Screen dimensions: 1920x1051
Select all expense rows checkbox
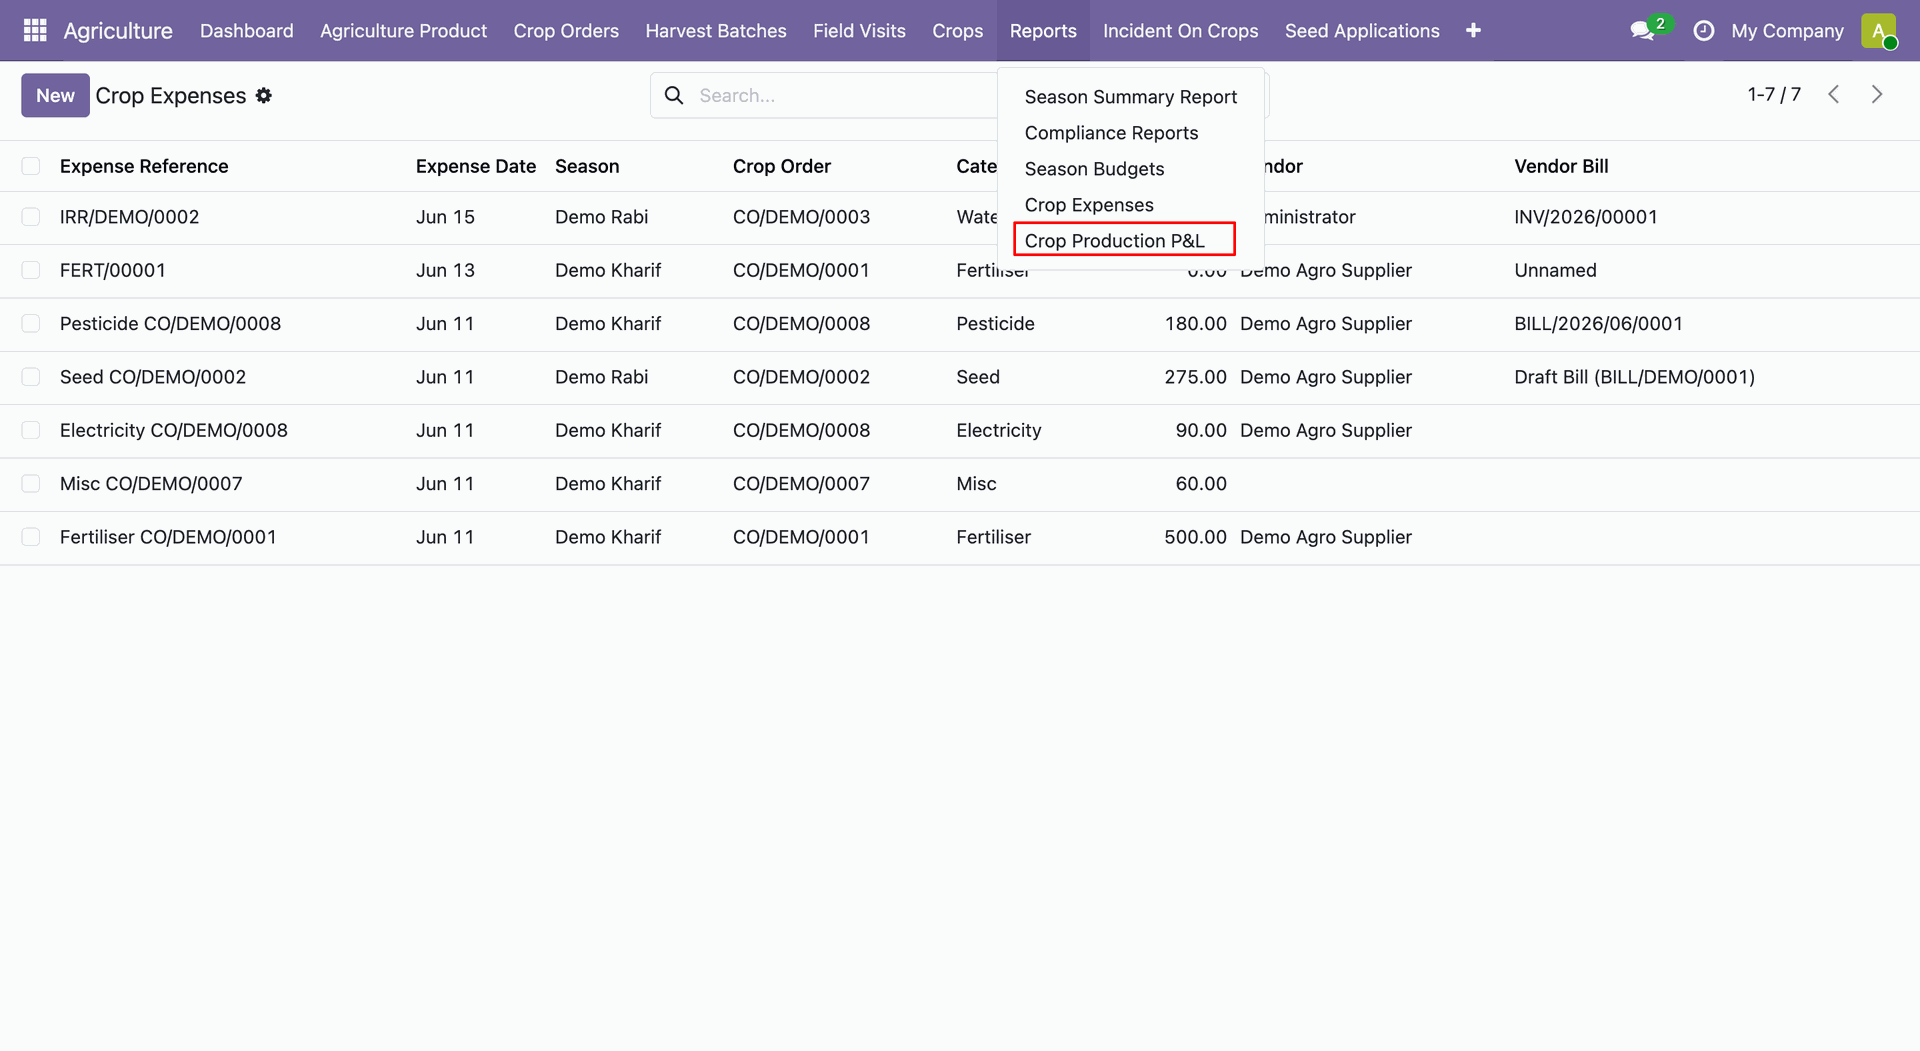coord(31,166)
